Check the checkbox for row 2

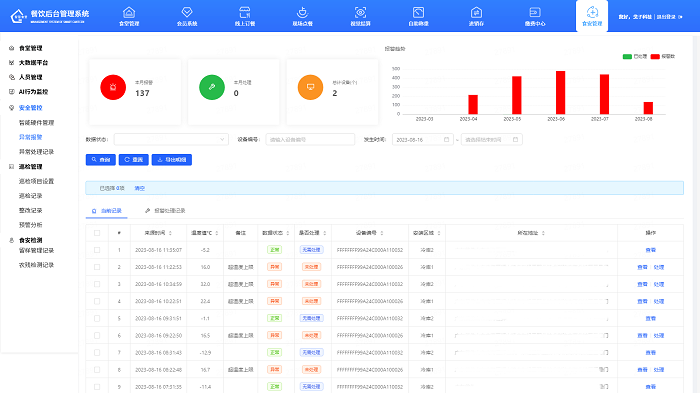coord(97,267)
